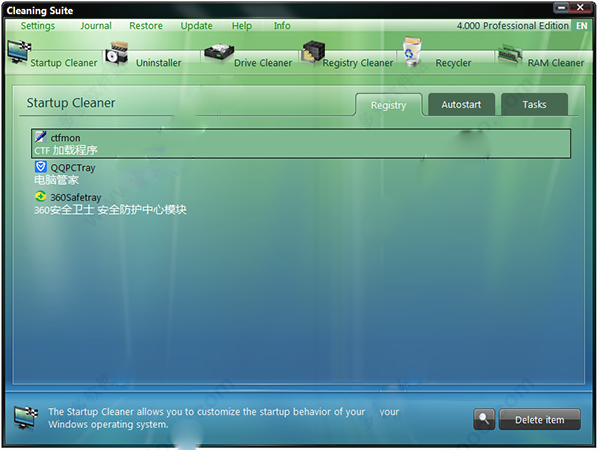Select the QQPCTray startup entry

(301, 173)
